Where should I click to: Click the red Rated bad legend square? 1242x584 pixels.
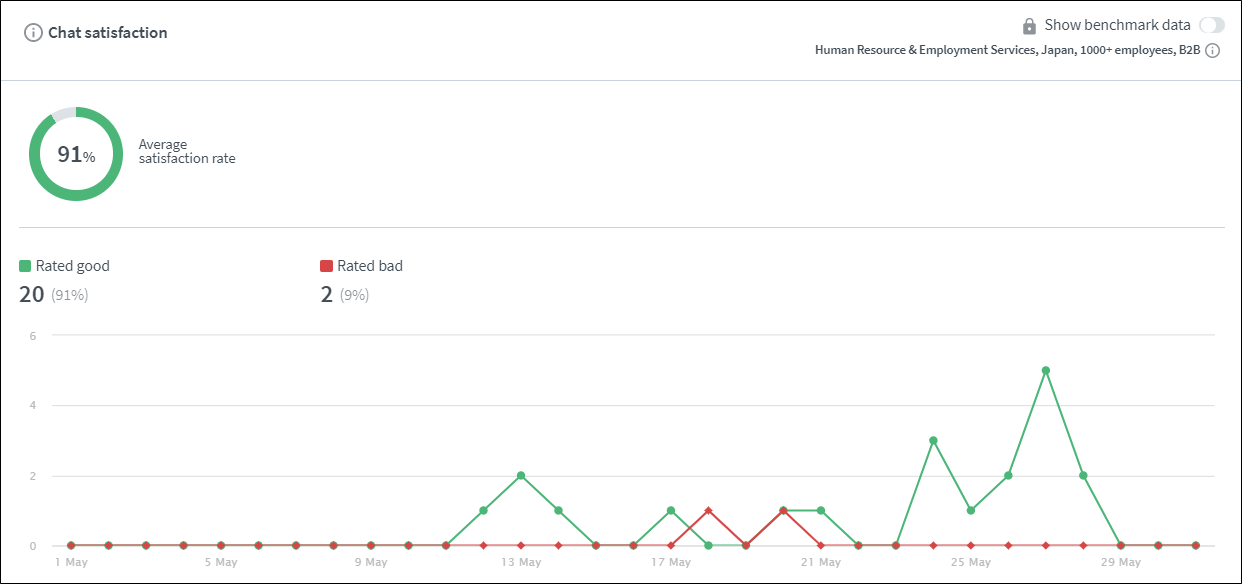326,266
